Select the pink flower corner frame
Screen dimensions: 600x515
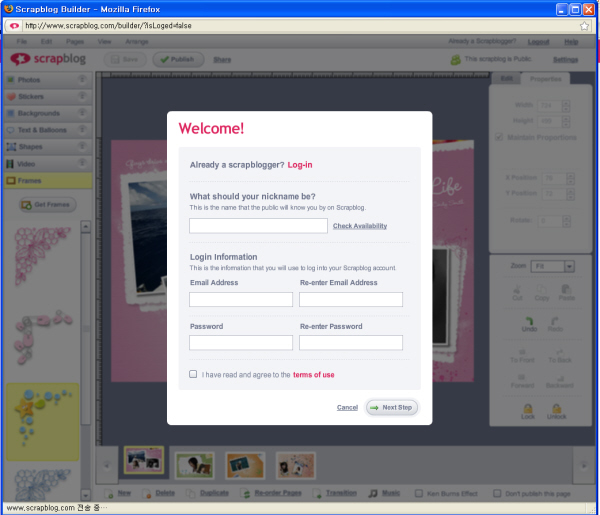(x=42, y=256)
